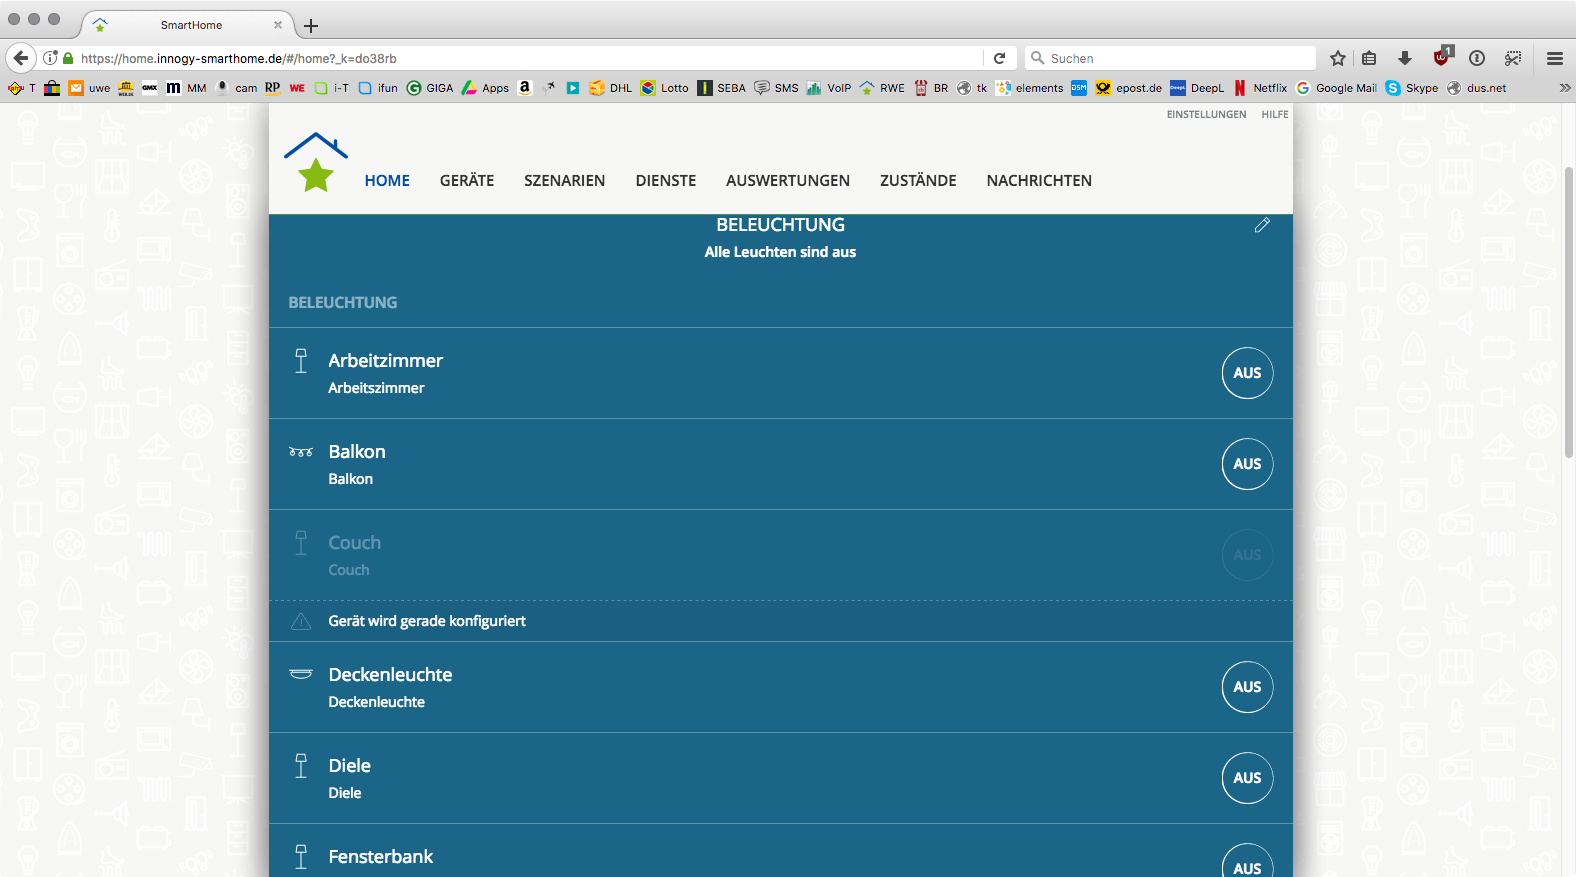Viewport: 1576px width, 877px height.
Task: Click the pencil edit icon in Beleuchtung header
Action: [x=1262, y=225]
